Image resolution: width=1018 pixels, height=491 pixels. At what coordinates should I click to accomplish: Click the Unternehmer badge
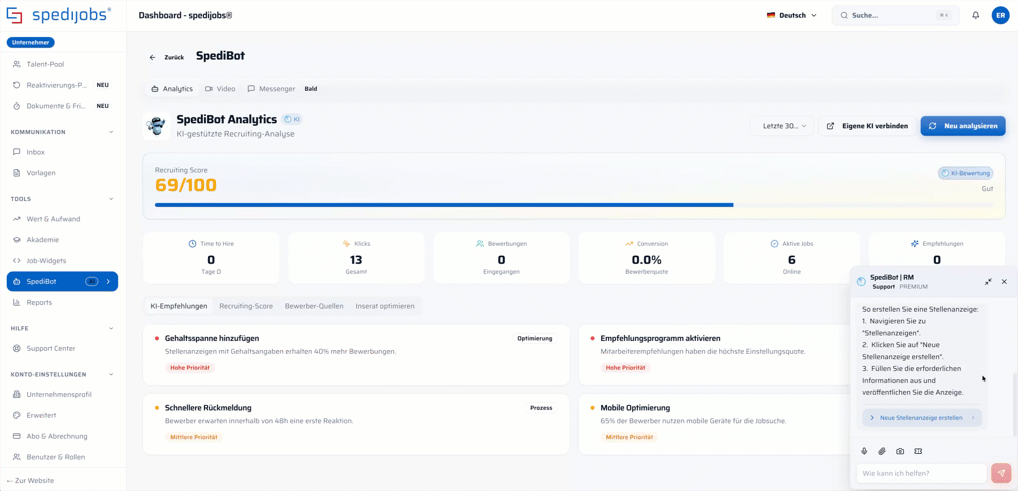point(31,42)
